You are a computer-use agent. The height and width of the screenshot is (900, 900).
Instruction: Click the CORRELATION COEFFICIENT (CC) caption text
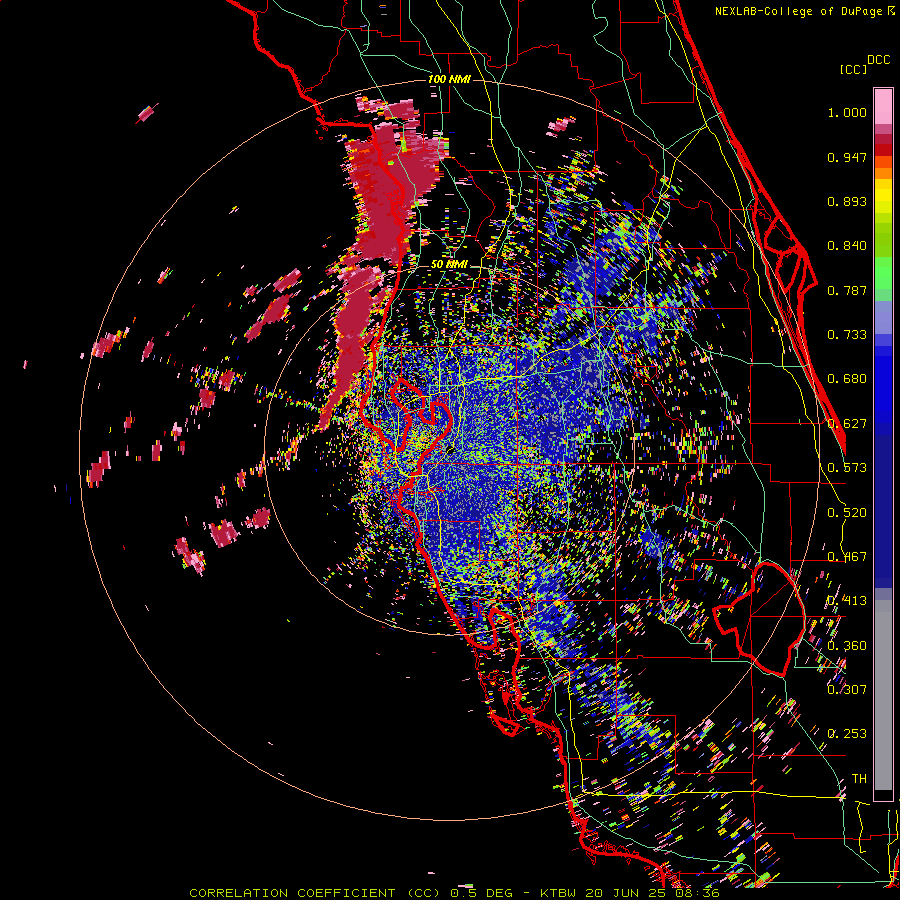[x=315, y=893]
